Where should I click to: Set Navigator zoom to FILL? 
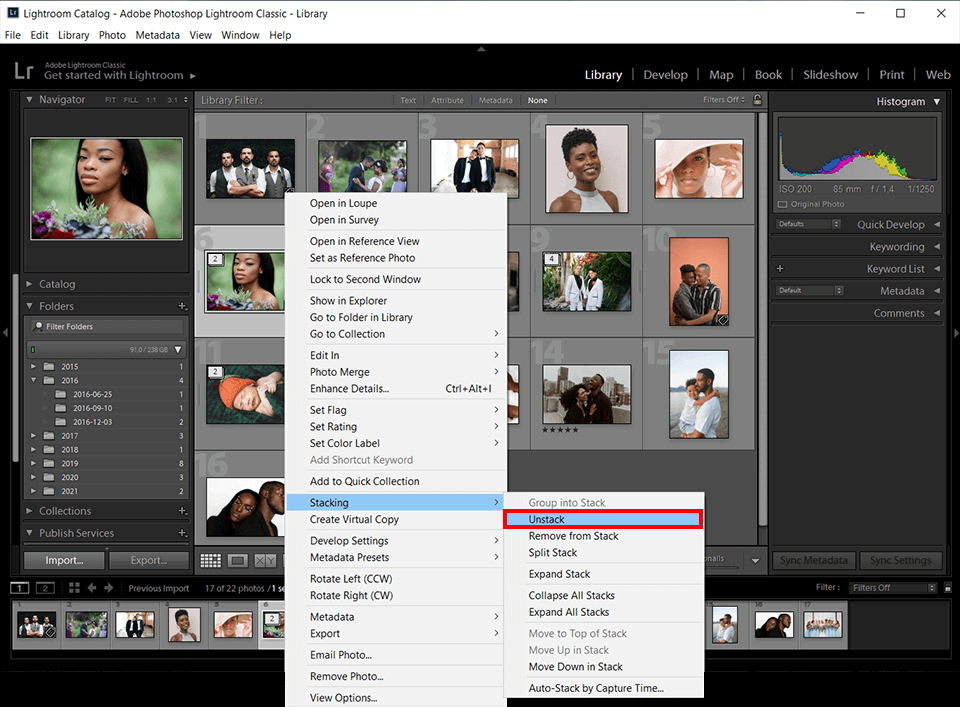coord(131,100)
